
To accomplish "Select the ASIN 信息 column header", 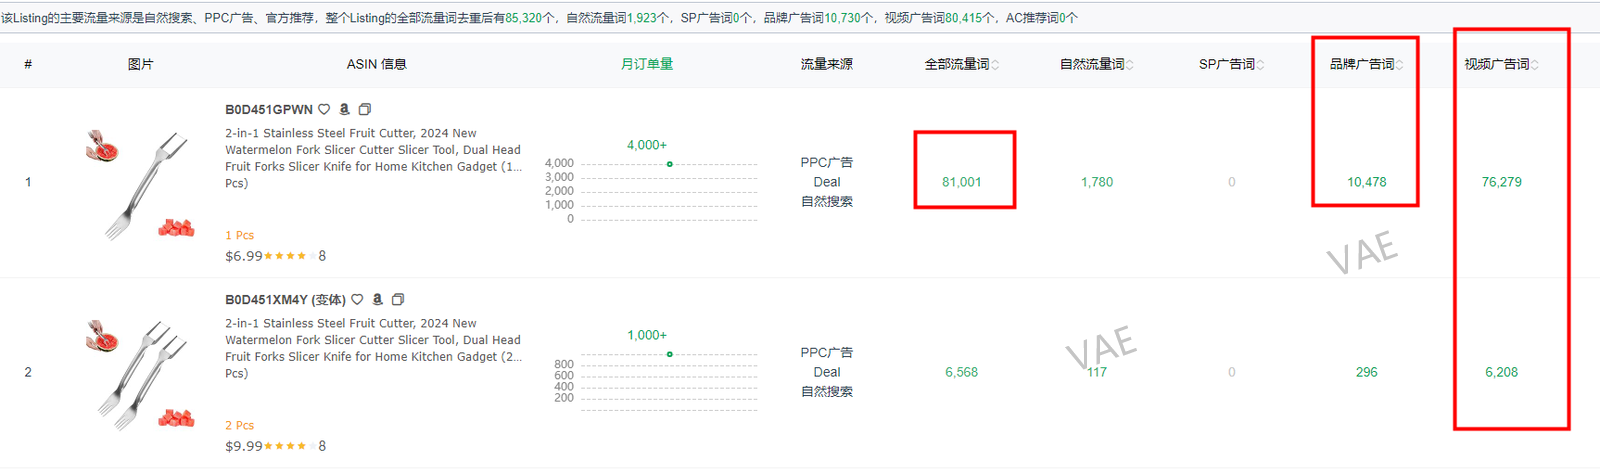I will [x=377, y=64].
